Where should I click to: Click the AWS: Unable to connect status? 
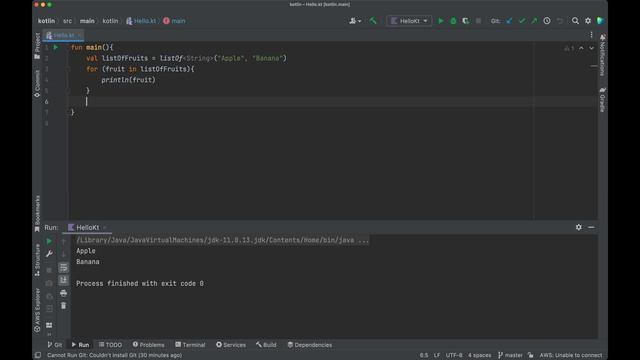point(571,355)
